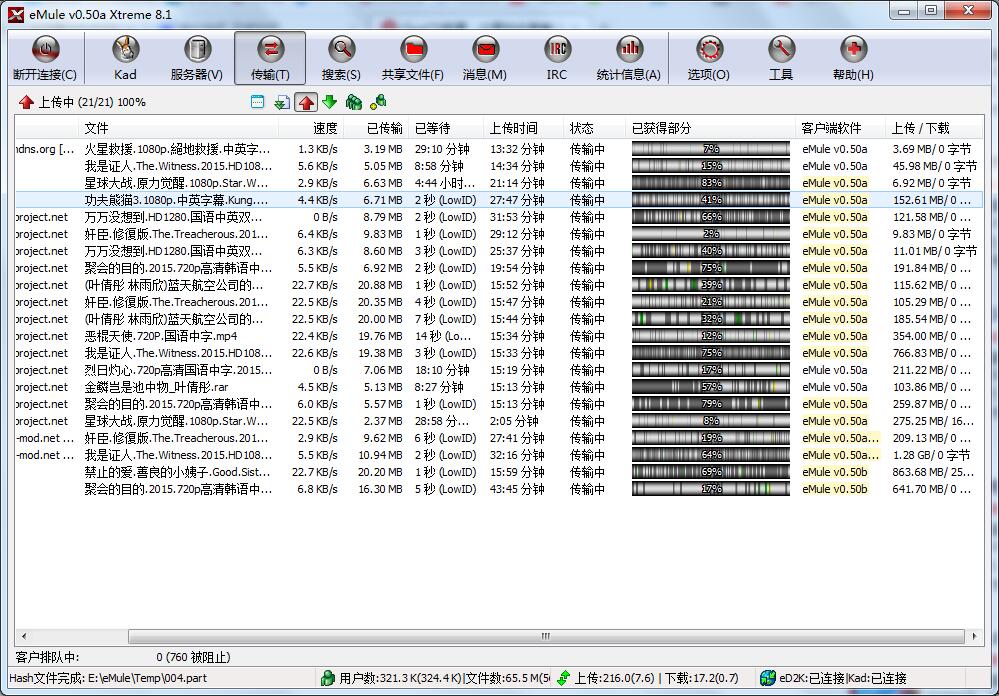Click the eMule v0.50b client cell for 禁止的爱
The image size is (999, 696).
835,472
